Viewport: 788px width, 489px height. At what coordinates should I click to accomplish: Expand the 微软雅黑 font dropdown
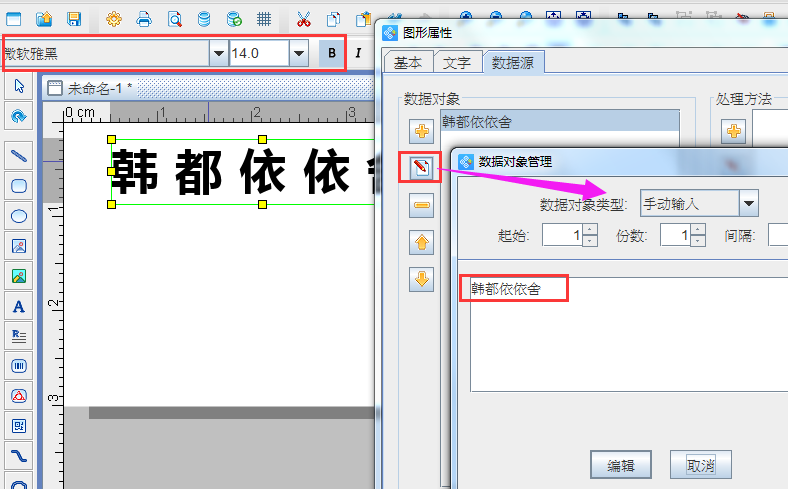tap(218, 53)
